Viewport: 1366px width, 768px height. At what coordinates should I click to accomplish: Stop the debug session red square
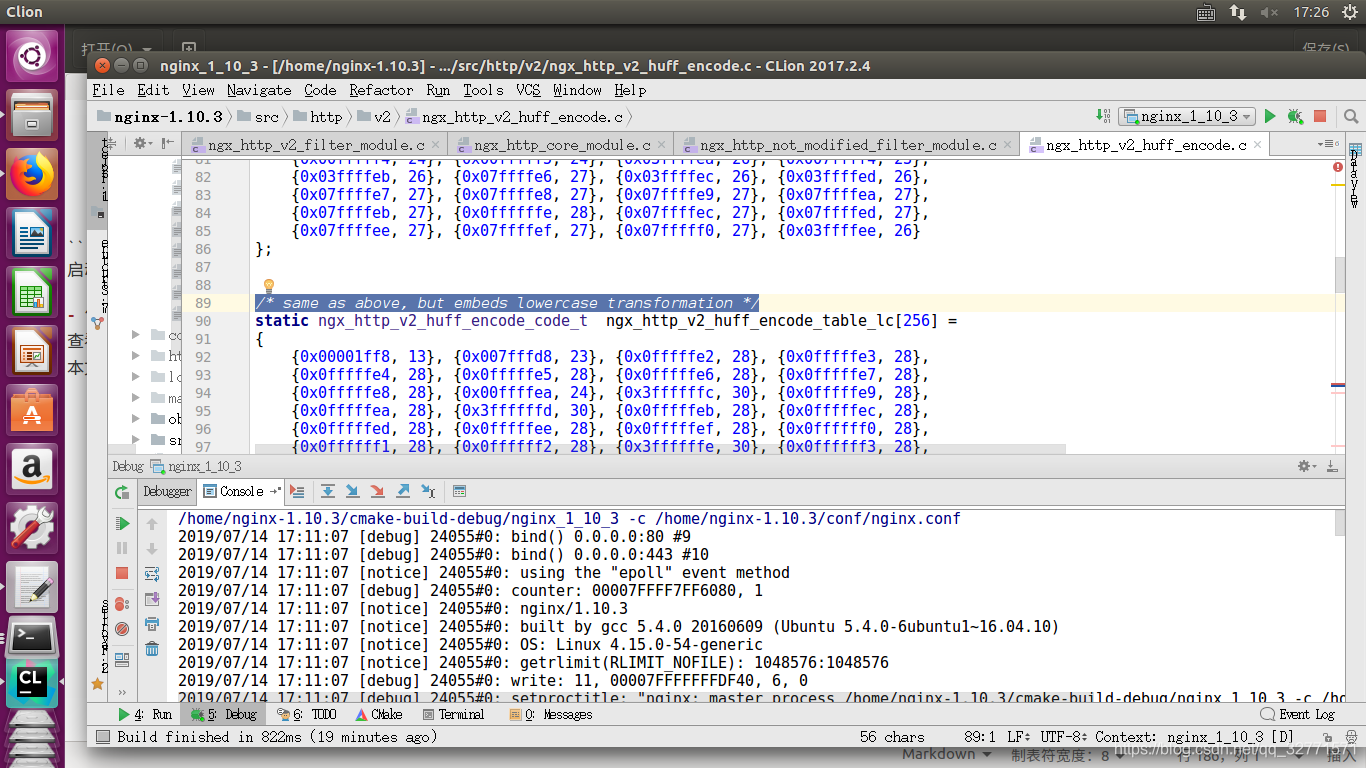click(x=122, y=573)
